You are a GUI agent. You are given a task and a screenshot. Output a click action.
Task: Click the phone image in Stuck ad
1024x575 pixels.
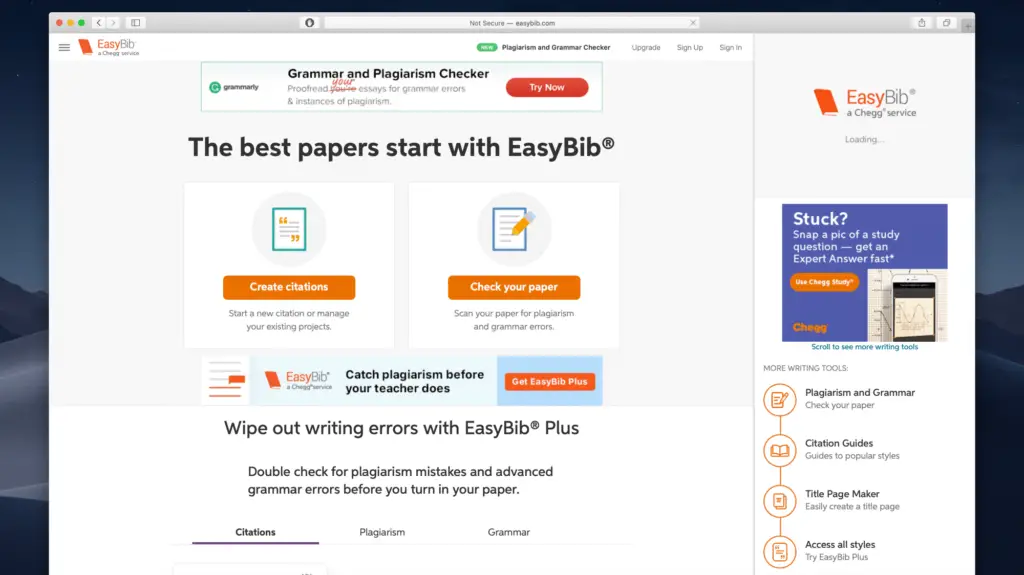point(913,306)
